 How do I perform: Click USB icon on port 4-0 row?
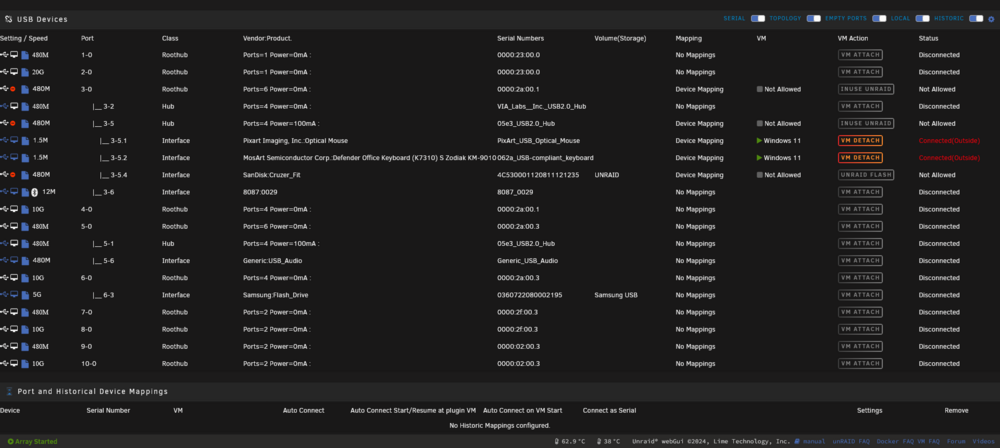click(x=4, y=209)
